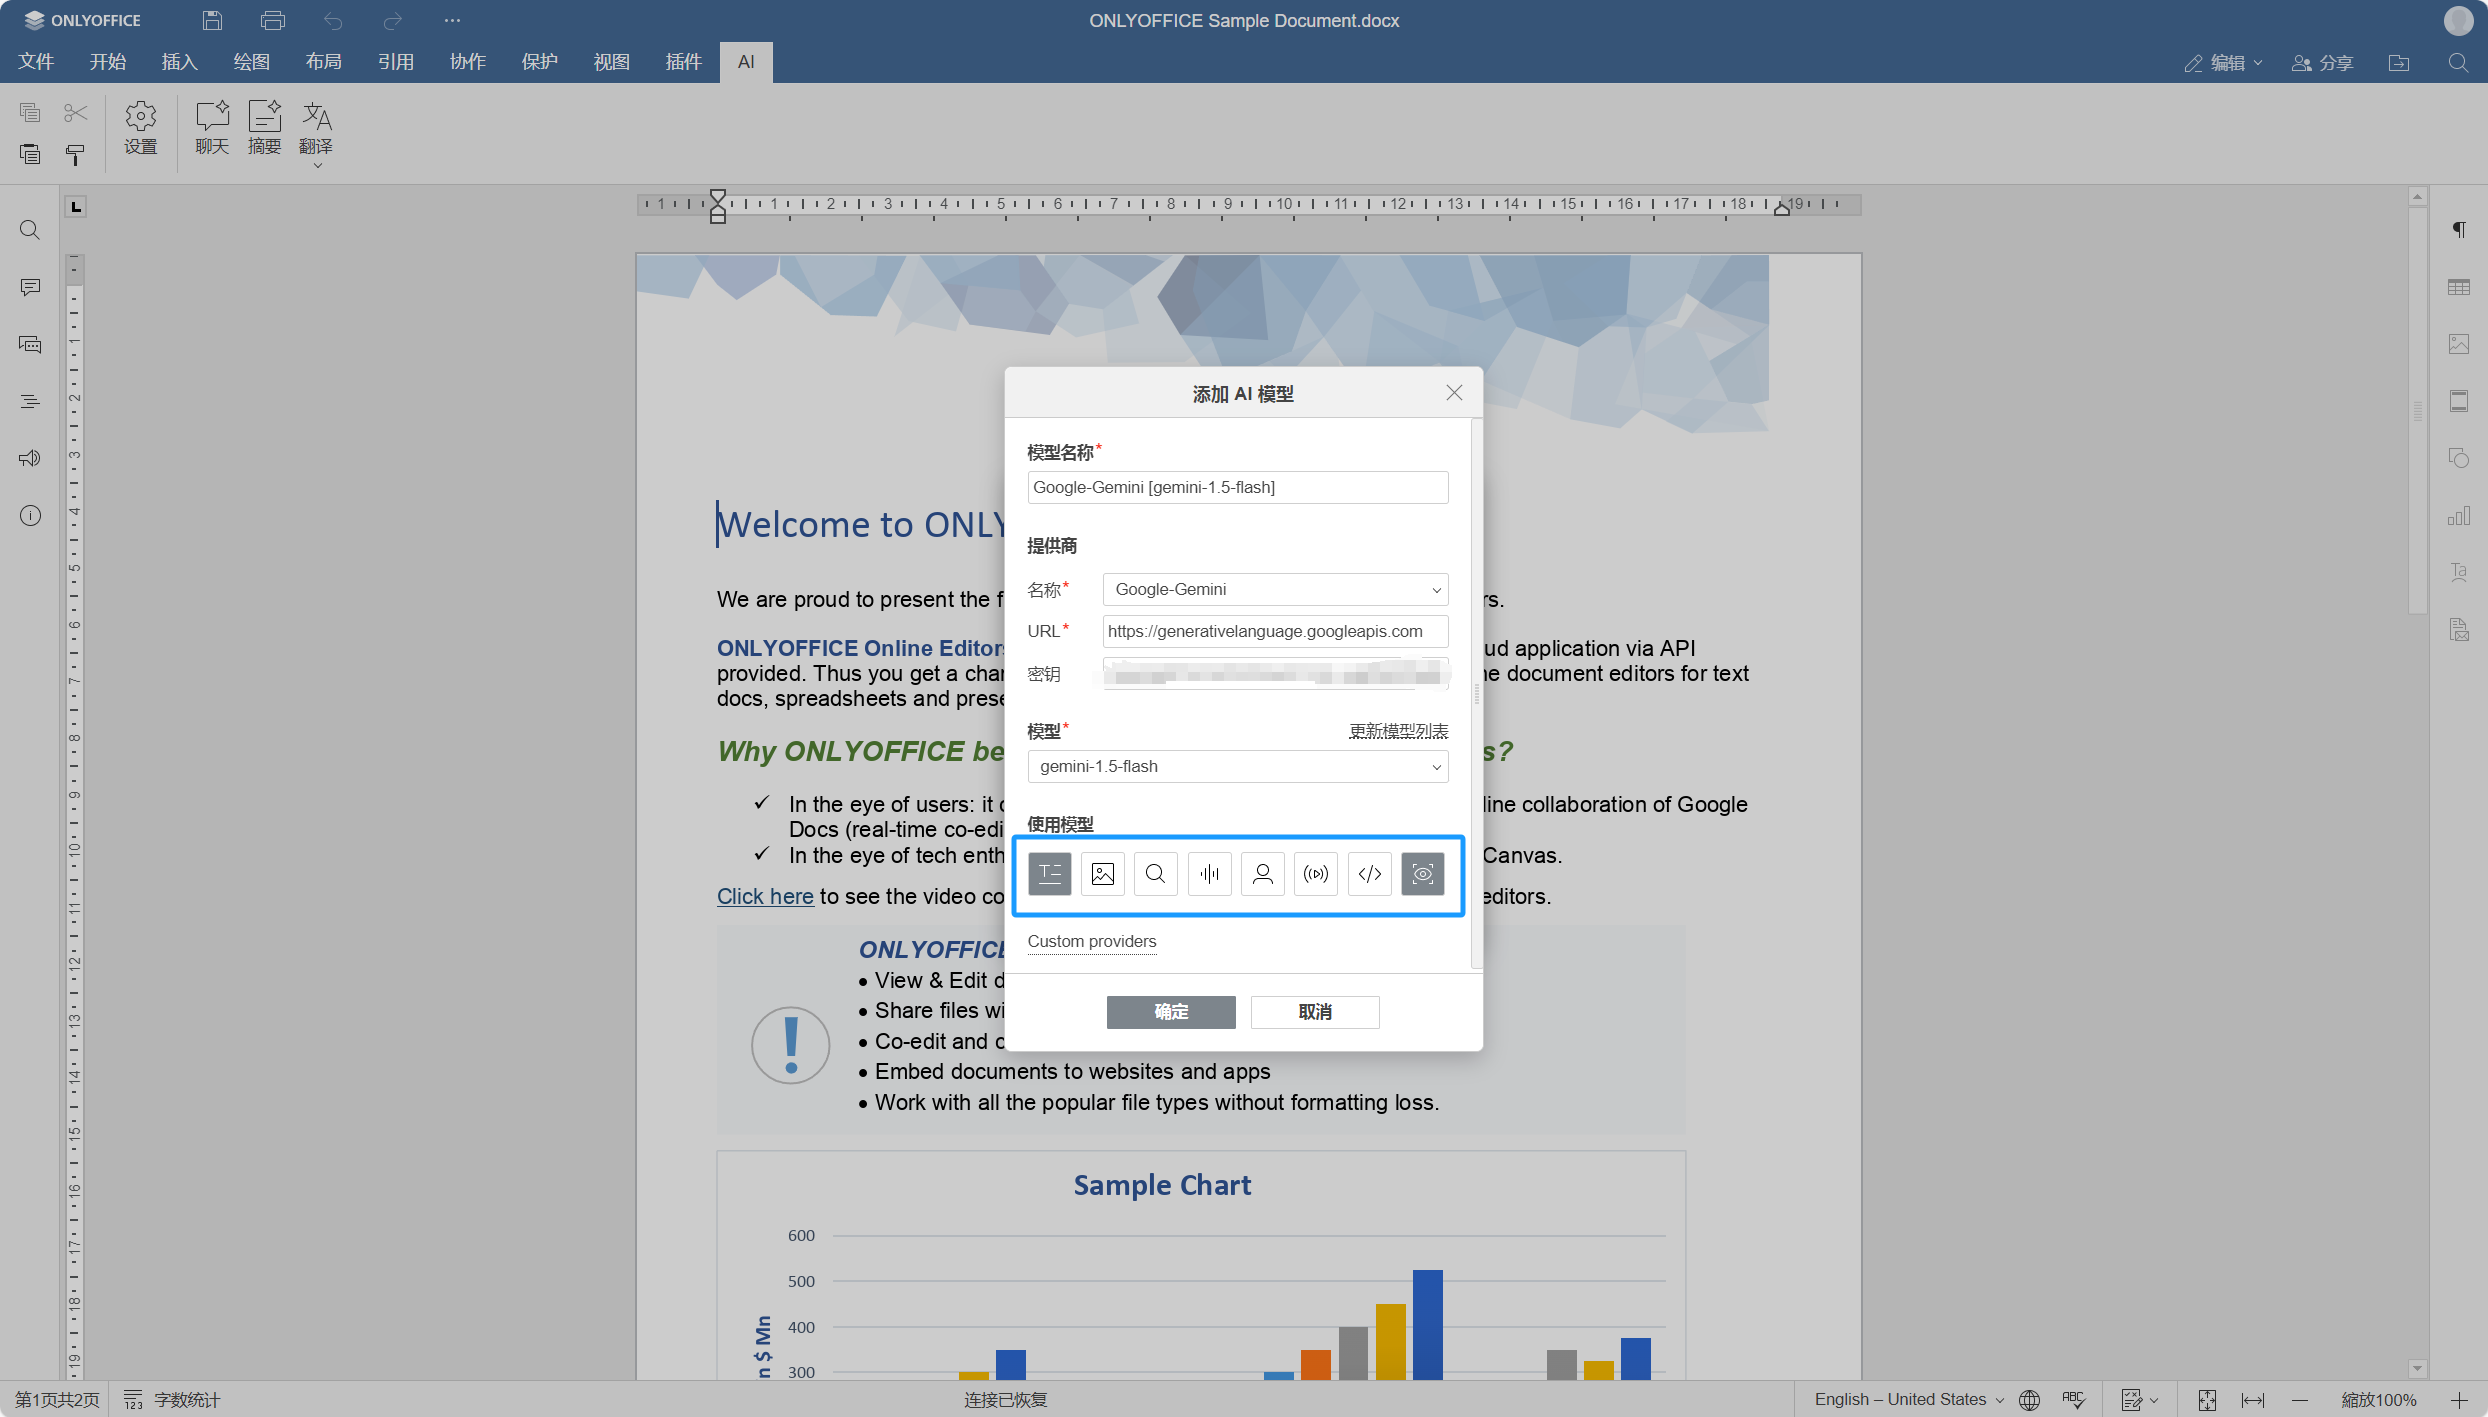Open the chart settings icon in right sidebar
The height and width of the screenshot is (1417, 2488).
coord(2459,516)
